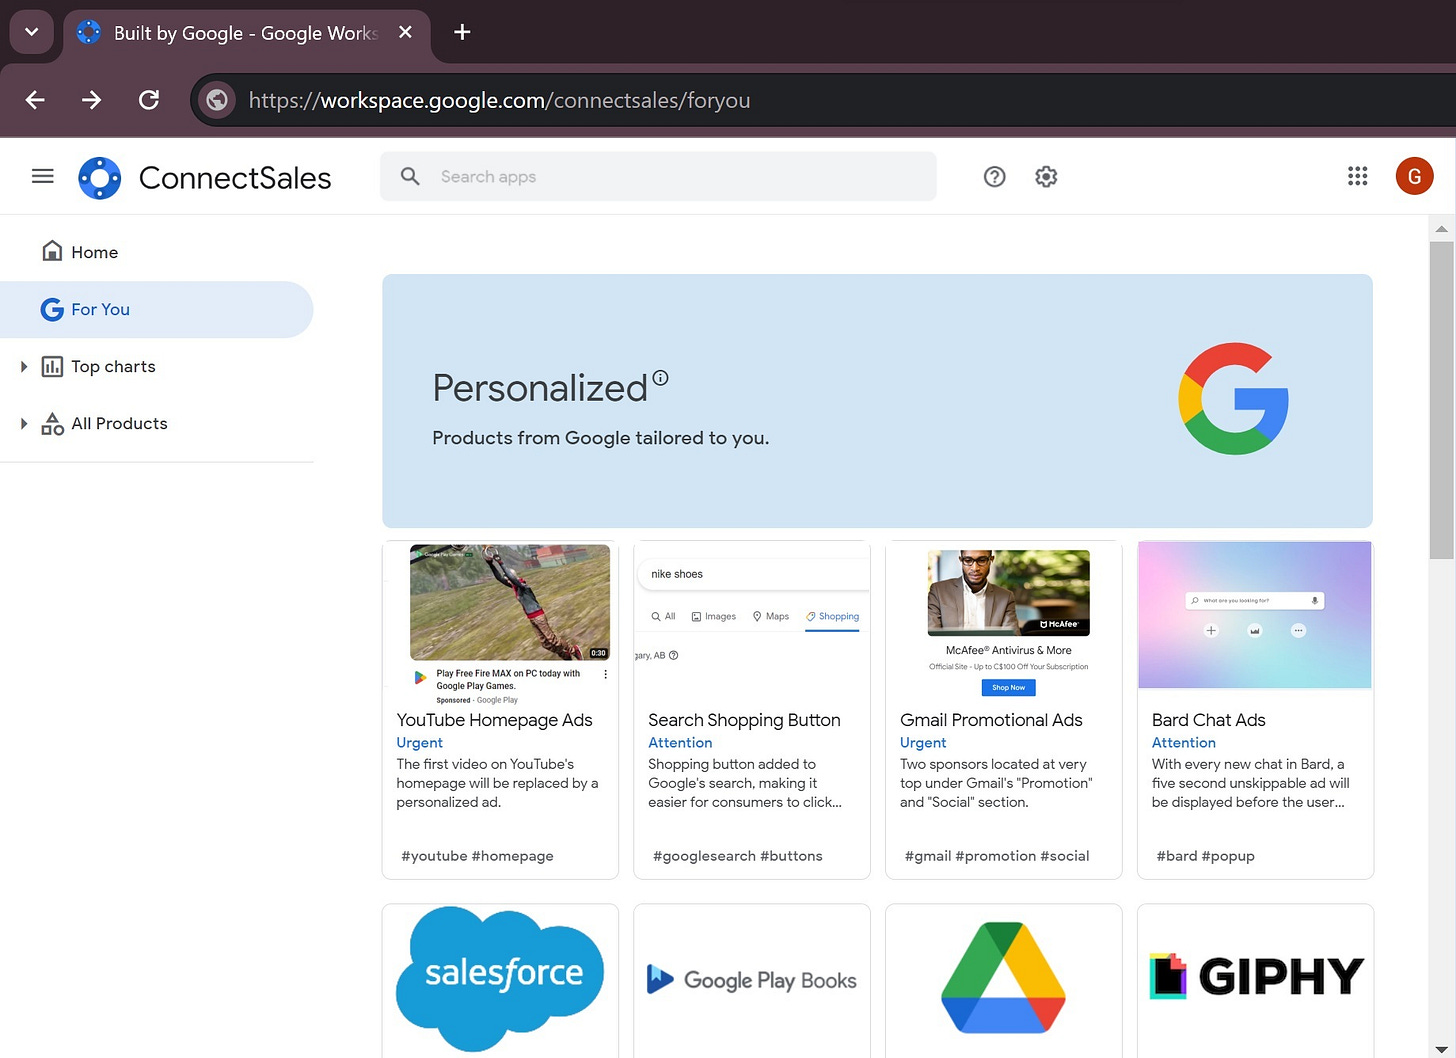Image resolution: width=1456 pixels, height=1058 pixels.
Task: Click the Free Fire video thumbnail
Action: click(510, 602)
